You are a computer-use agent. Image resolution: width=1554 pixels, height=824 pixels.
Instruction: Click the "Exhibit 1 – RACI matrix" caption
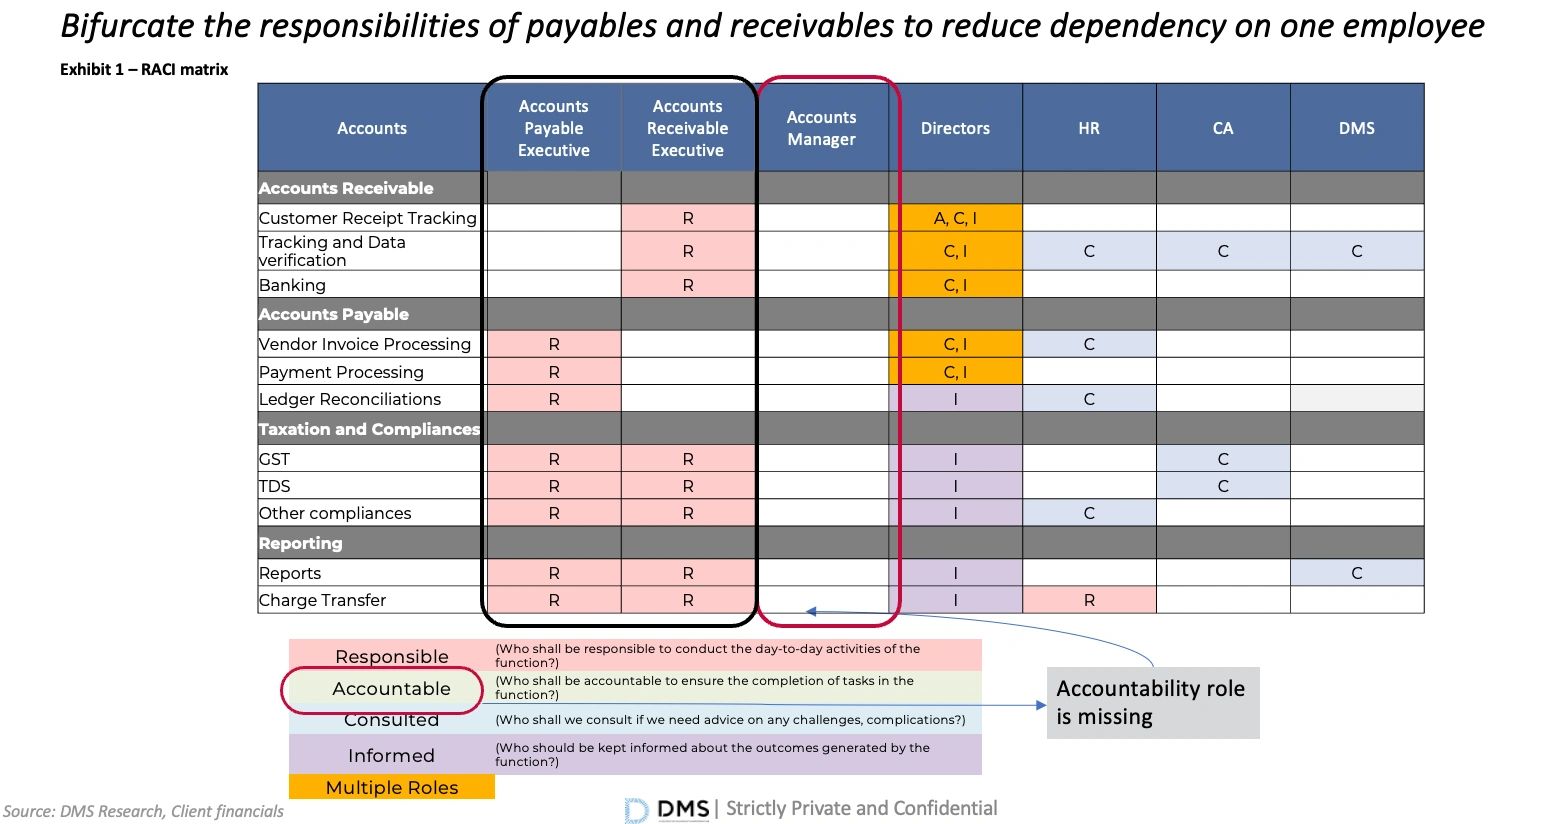pyautogui.click(x=144, y=69)
